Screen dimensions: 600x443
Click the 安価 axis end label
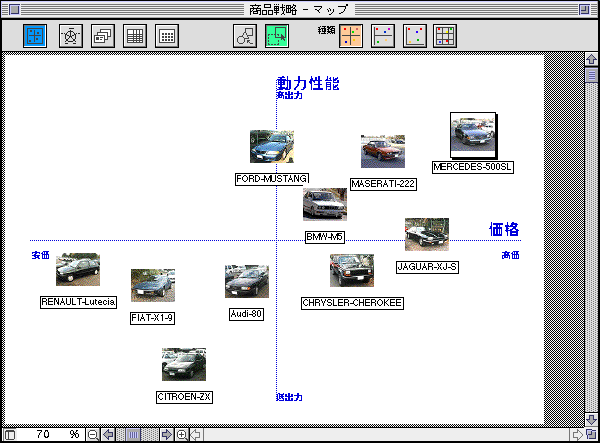[41, 255]
